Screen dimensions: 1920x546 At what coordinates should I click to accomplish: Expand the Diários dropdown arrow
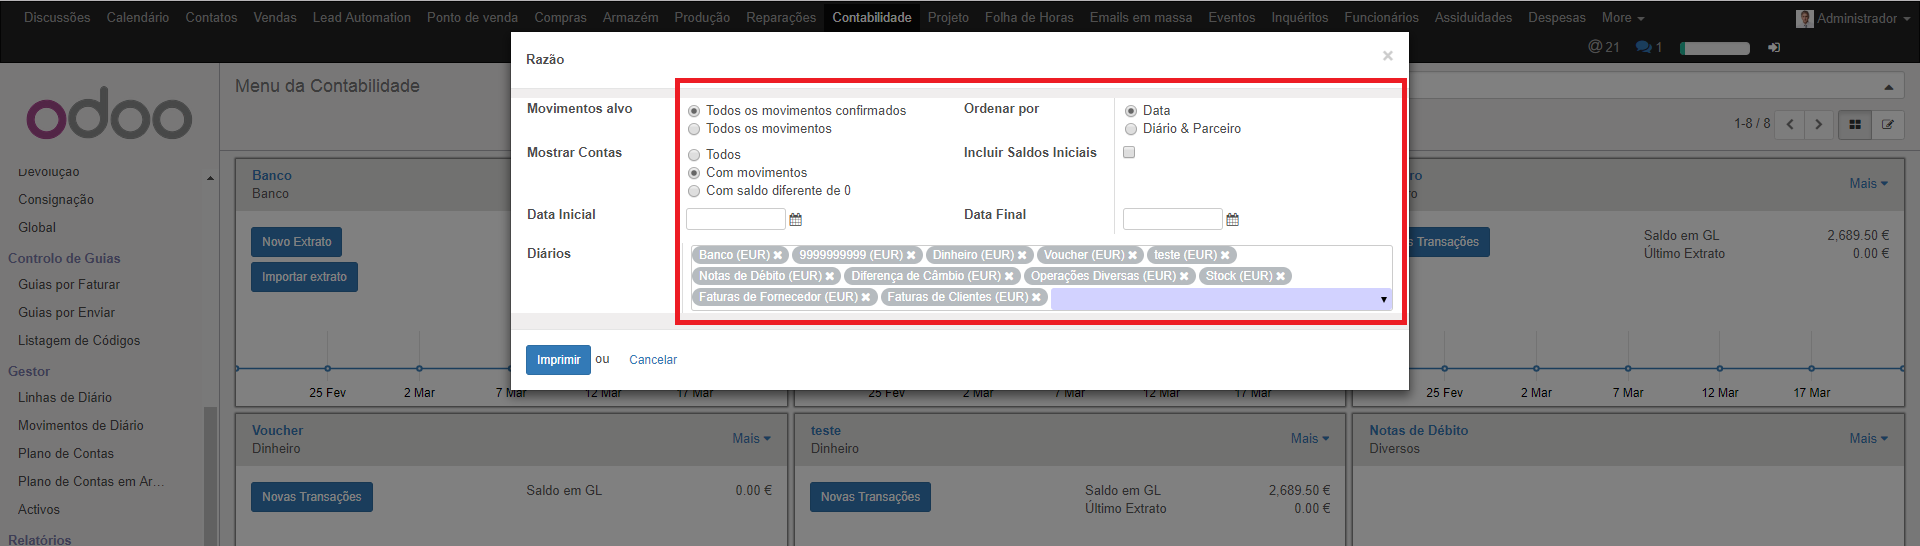1383,299
